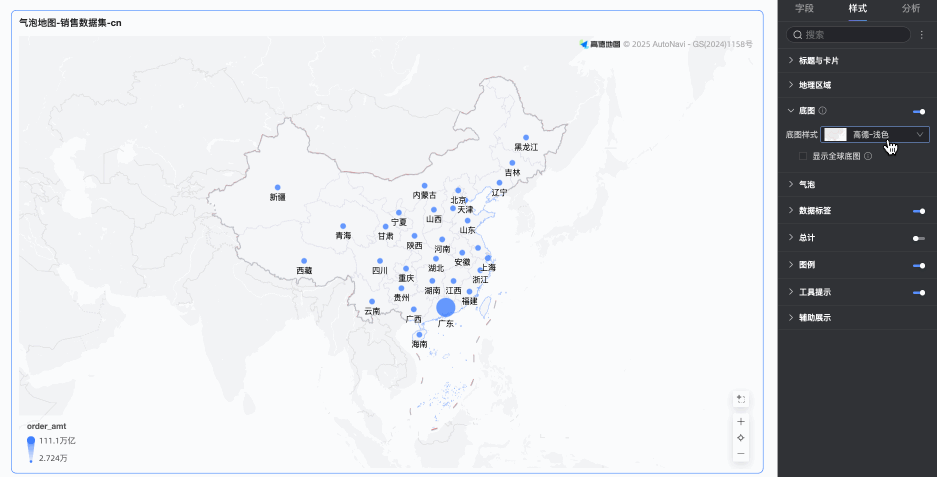937x477 pixels.
Task: Click the info icon beside 显示全球底图
Action: click(868, 156)
